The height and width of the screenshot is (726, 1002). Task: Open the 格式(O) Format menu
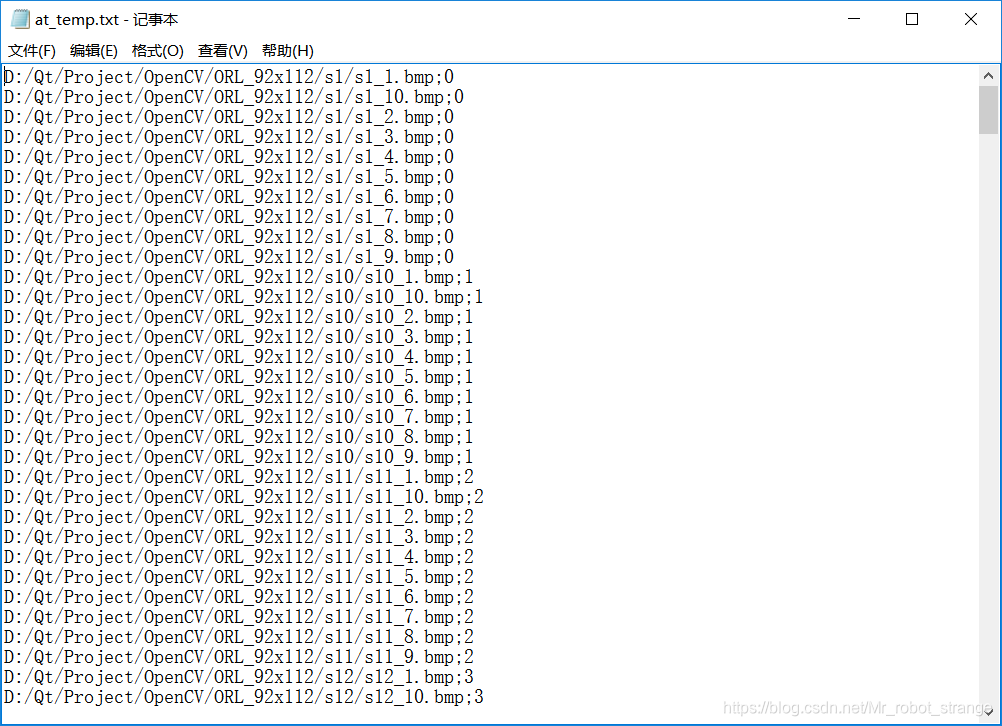pyautogui.click(x=157, y=50)
